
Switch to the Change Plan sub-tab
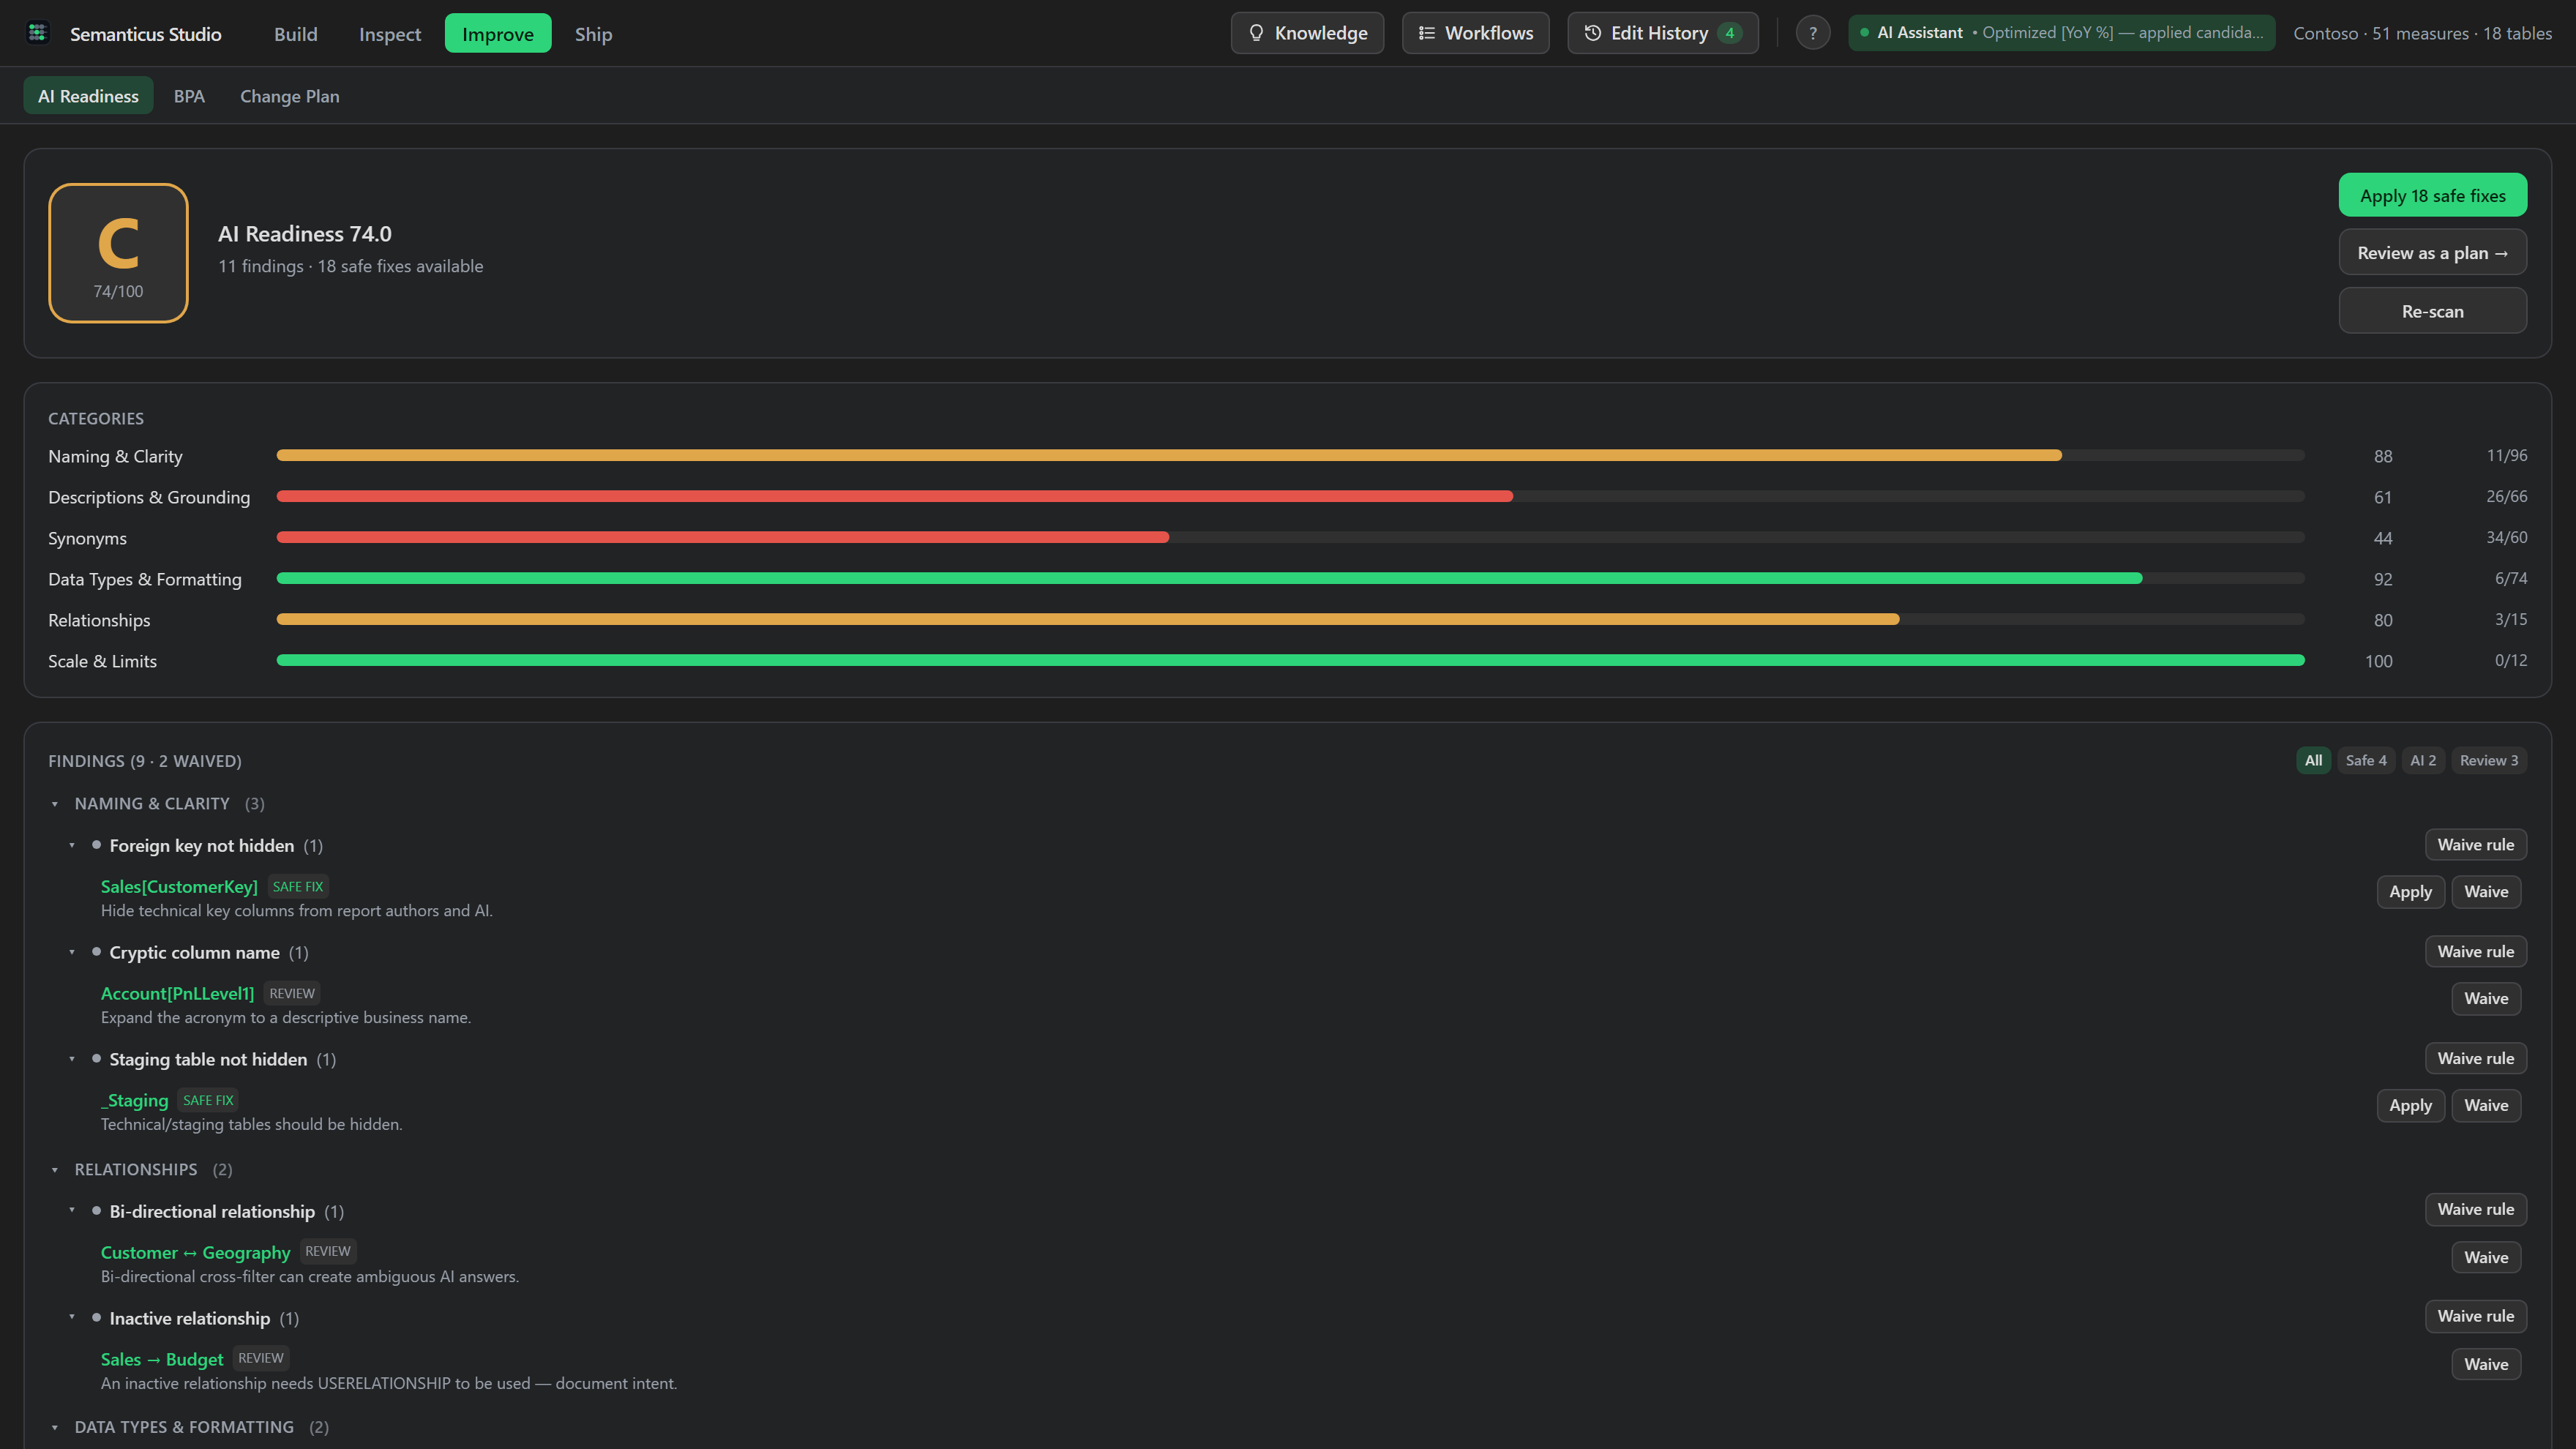tap(290, 96)
